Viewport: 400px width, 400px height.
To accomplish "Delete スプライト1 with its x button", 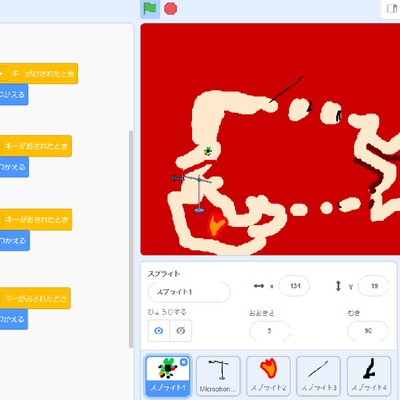I will 184,362.
